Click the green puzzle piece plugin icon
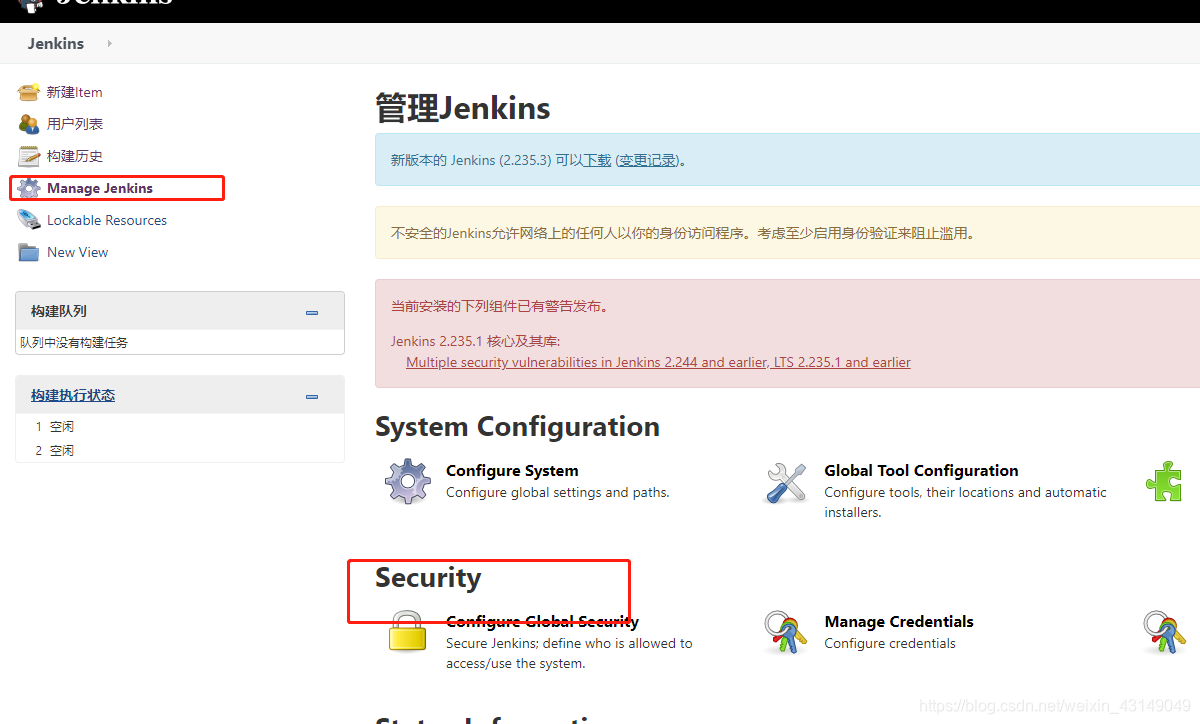Viewport: 1200px width, 724px height. coord(1164,481)
